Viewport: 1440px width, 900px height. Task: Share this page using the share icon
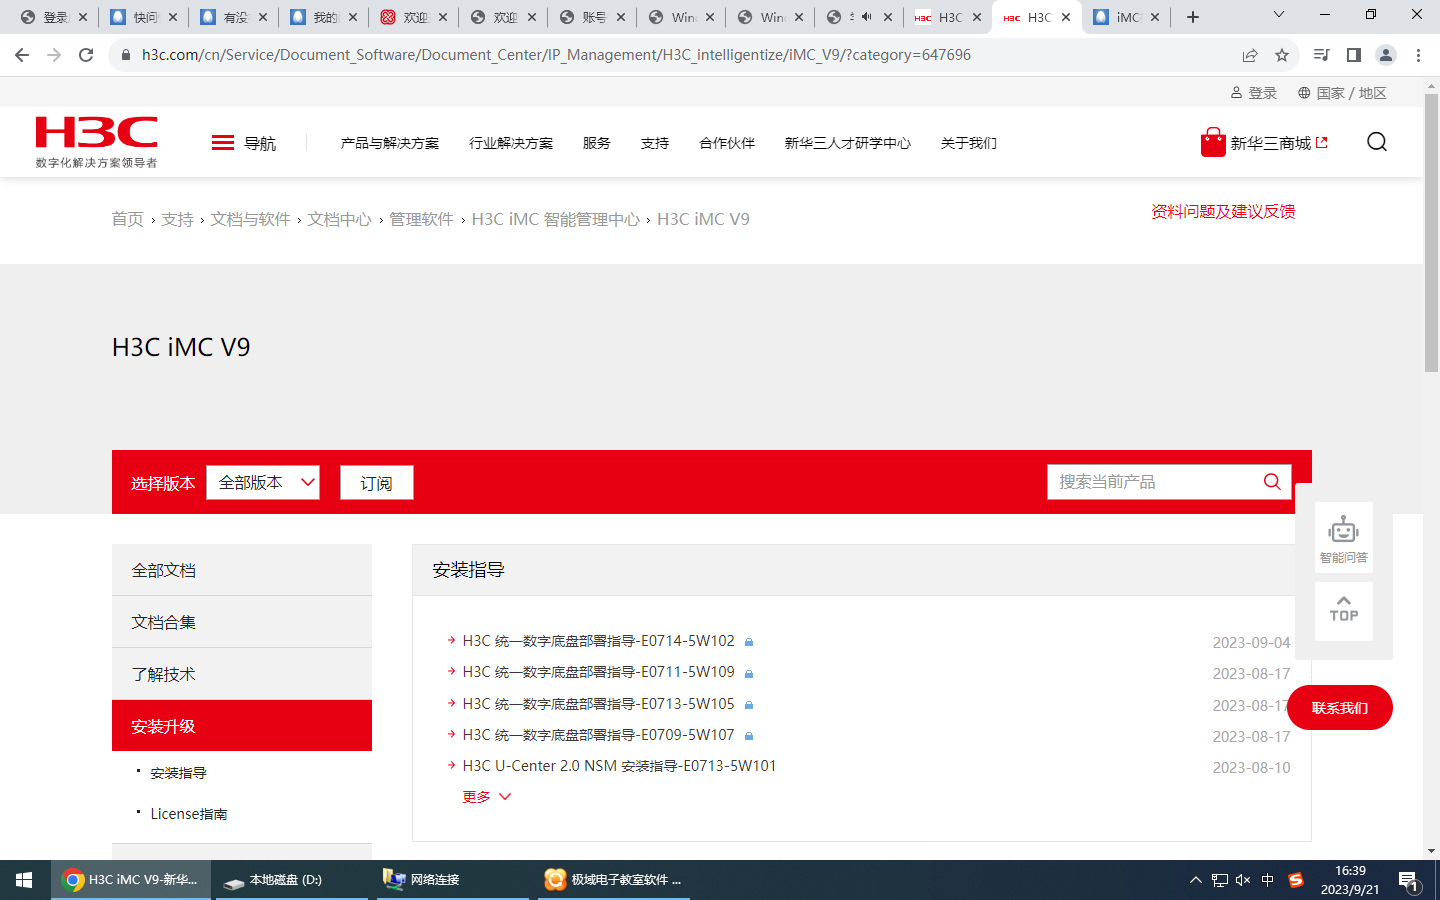pyautogui.click(x=1250, y=55)
